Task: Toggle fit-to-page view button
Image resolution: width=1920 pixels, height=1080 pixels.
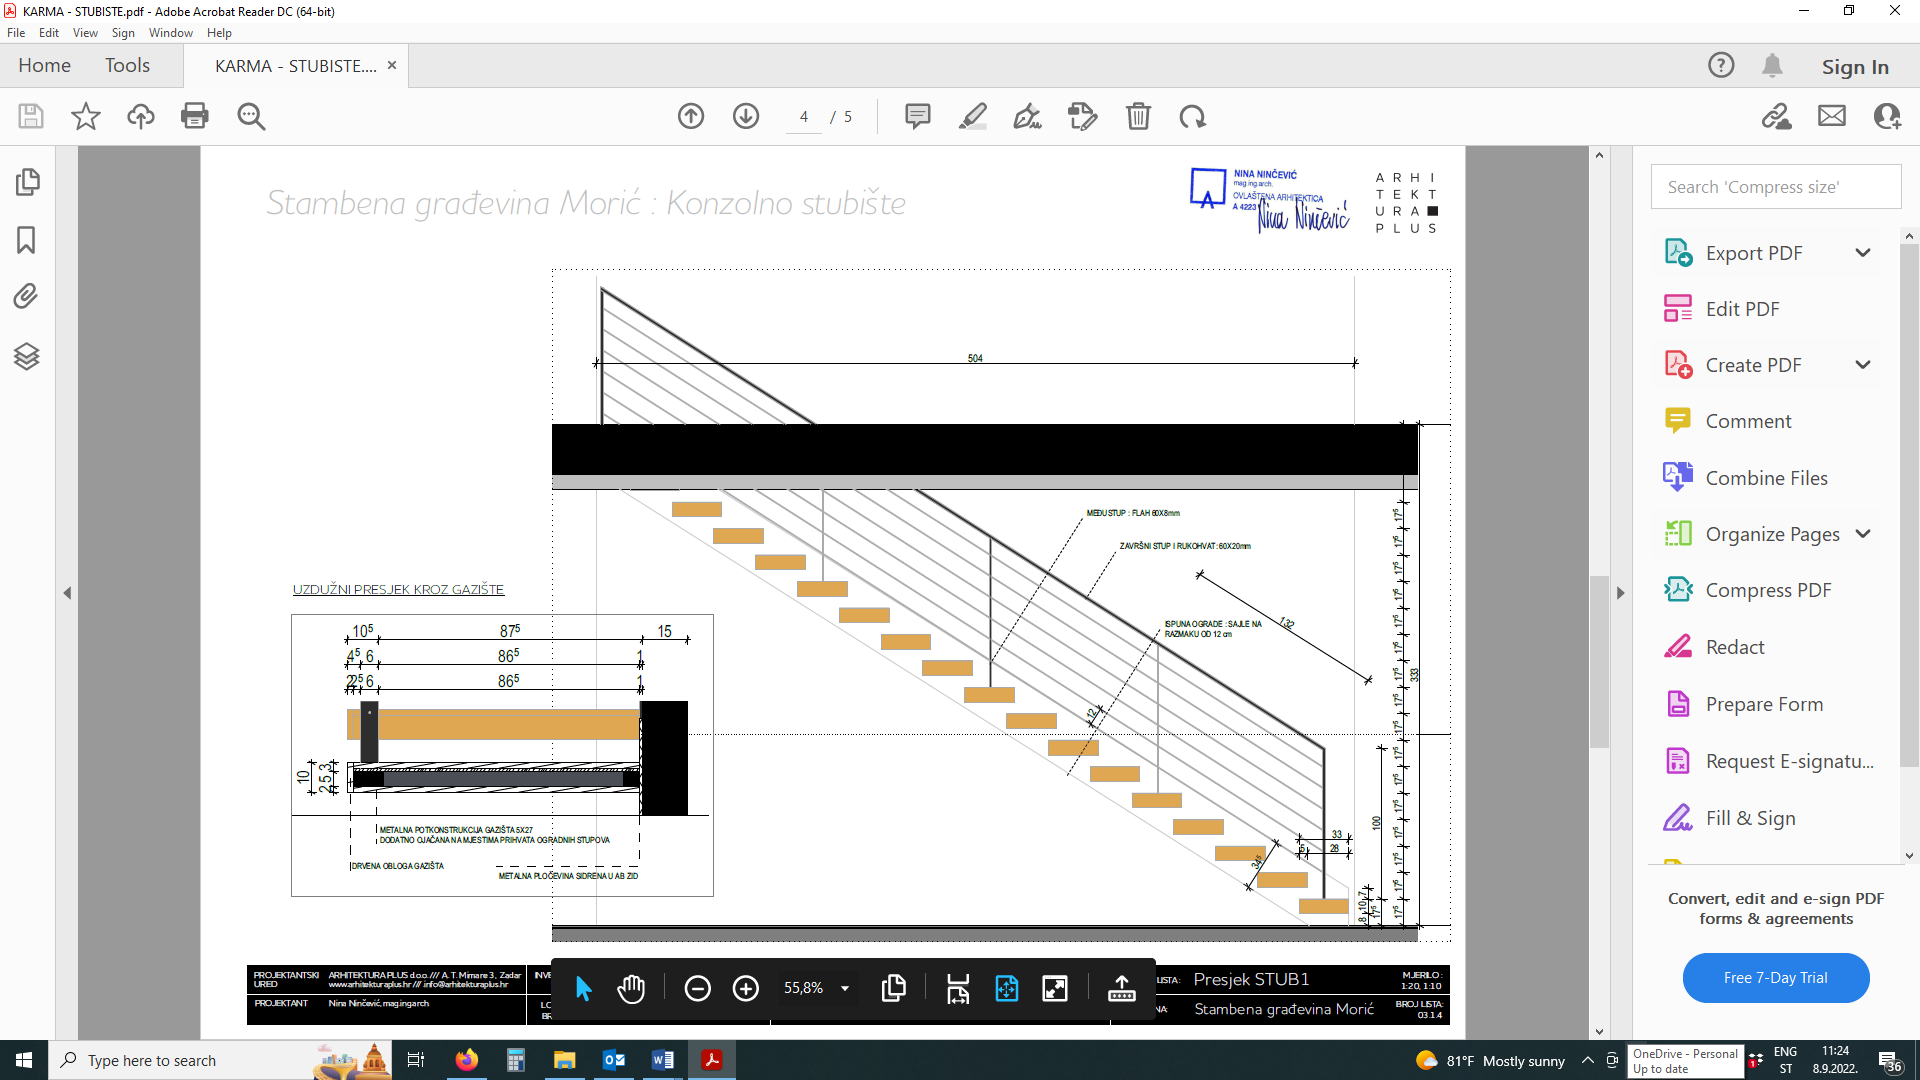Action: point(1006,989)
